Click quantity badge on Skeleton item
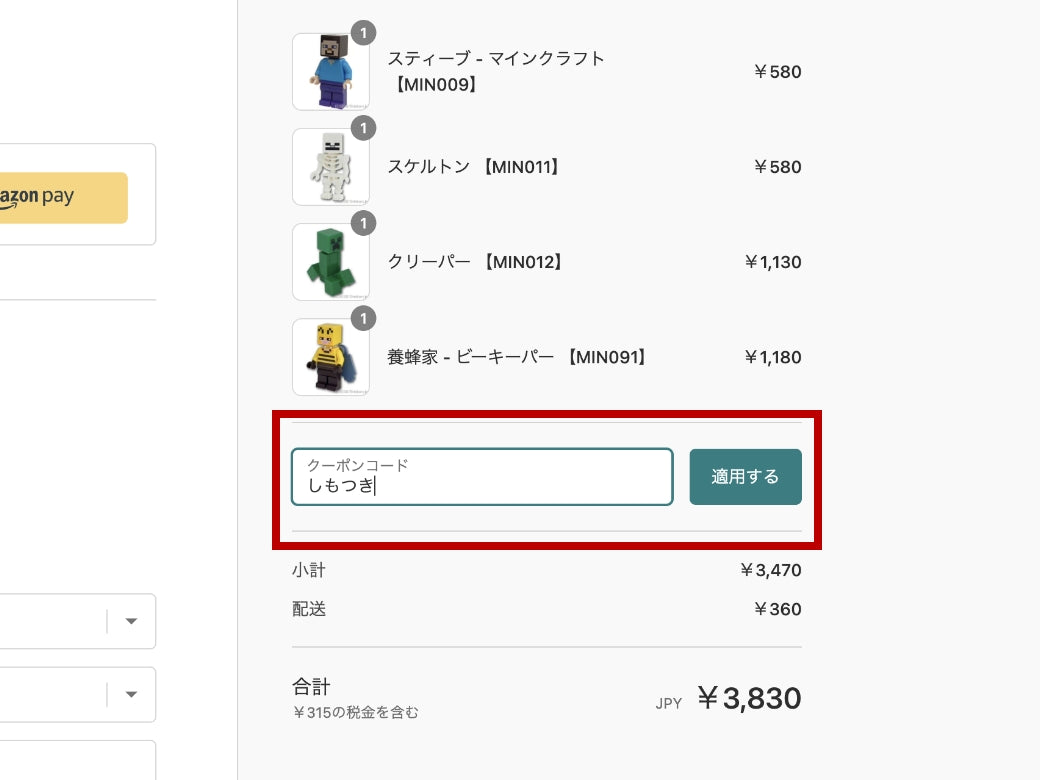Screen dimensions: 1040x780 click(363, 128)
